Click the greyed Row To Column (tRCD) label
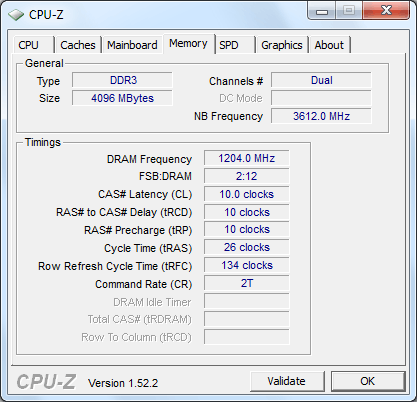Image resolution: width=417 pixels, height=402 pixels. (x=136, y=338)
